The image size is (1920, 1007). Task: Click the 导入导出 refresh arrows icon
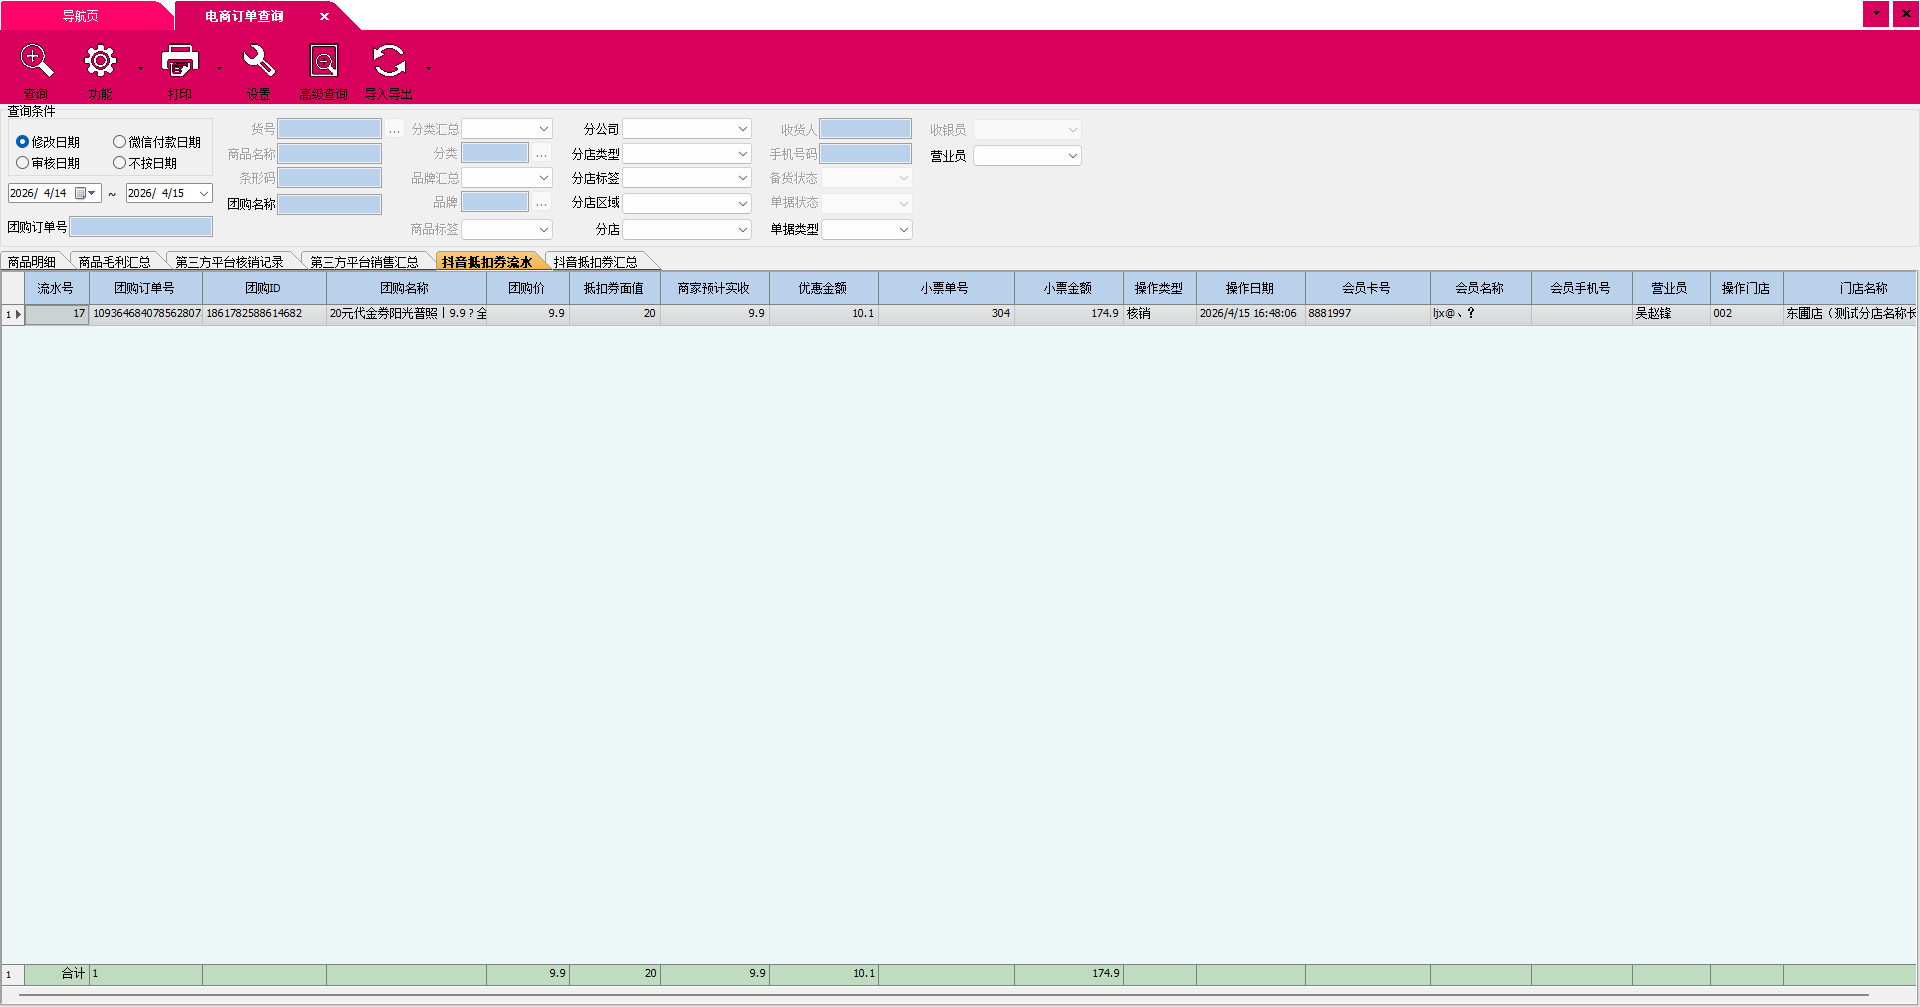coord(389,62)
